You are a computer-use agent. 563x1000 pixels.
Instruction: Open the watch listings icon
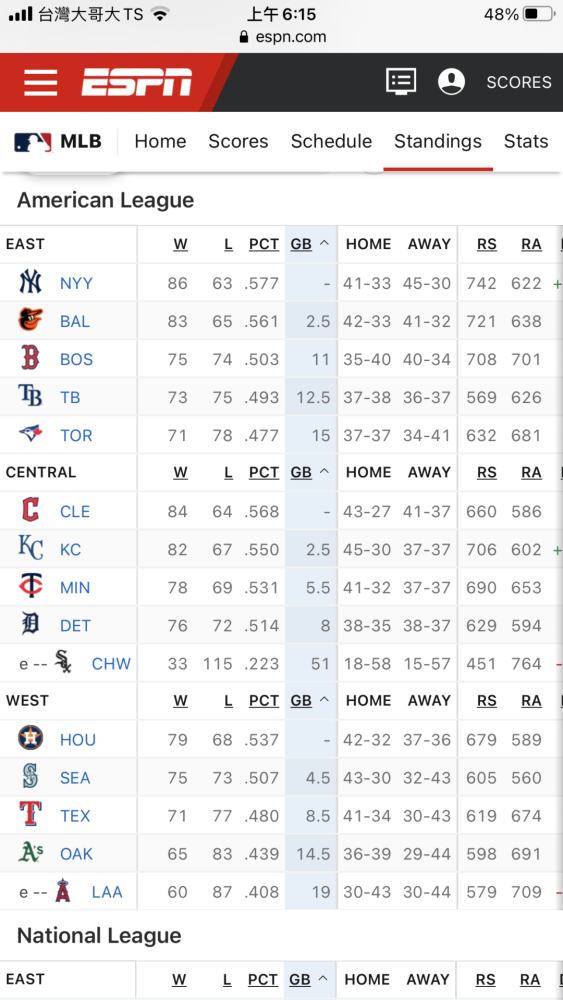click(x=401, y=82)
